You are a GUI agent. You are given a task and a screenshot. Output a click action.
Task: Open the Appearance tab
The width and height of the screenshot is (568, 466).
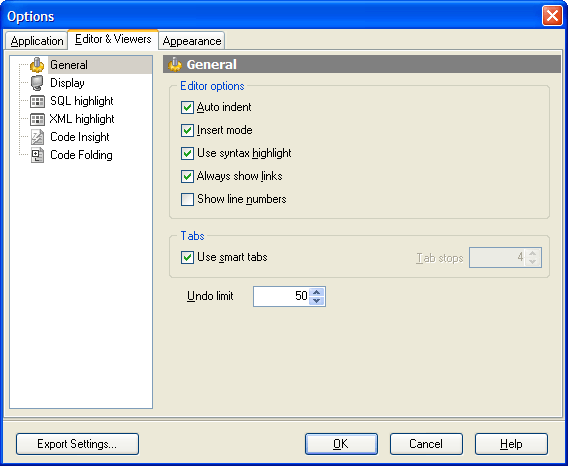(x=192, y=41)
